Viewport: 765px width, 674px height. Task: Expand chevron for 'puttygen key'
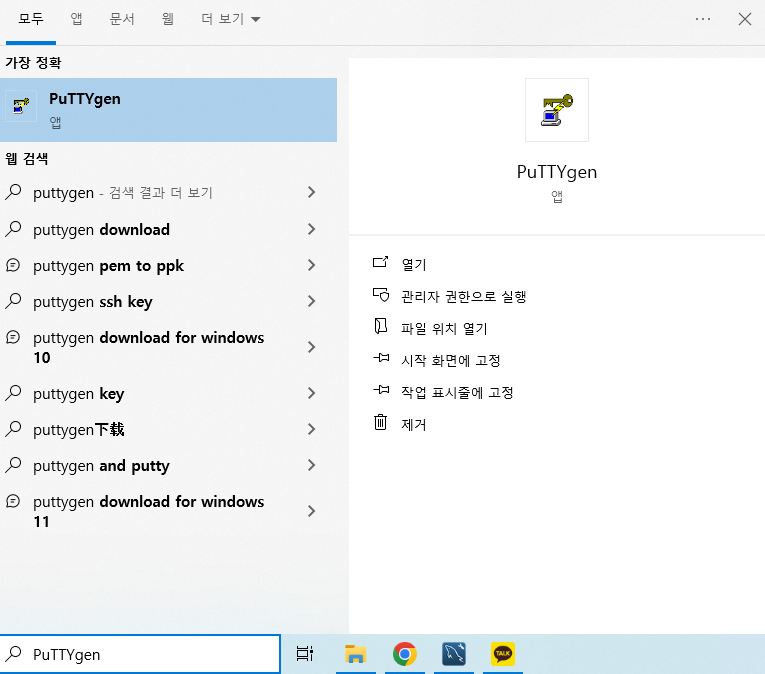[x=312, y=393]
